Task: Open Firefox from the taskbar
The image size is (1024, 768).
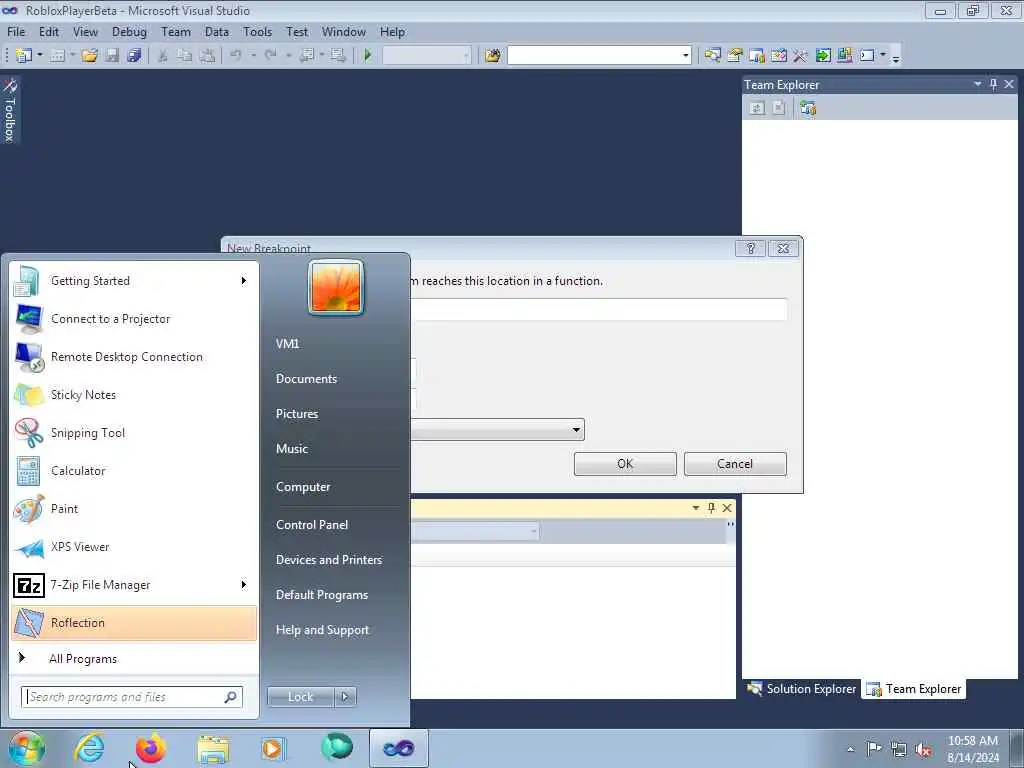Action: coord(150,748)
